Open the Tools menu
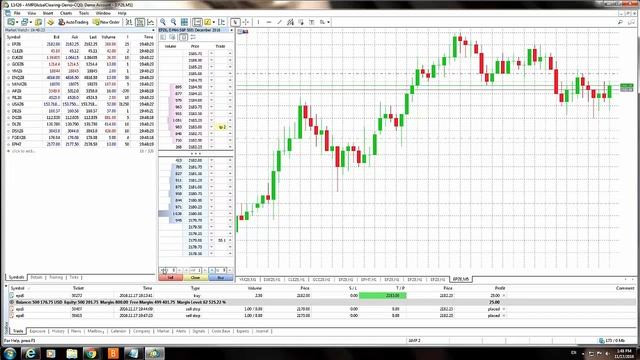 coord(84,13)
